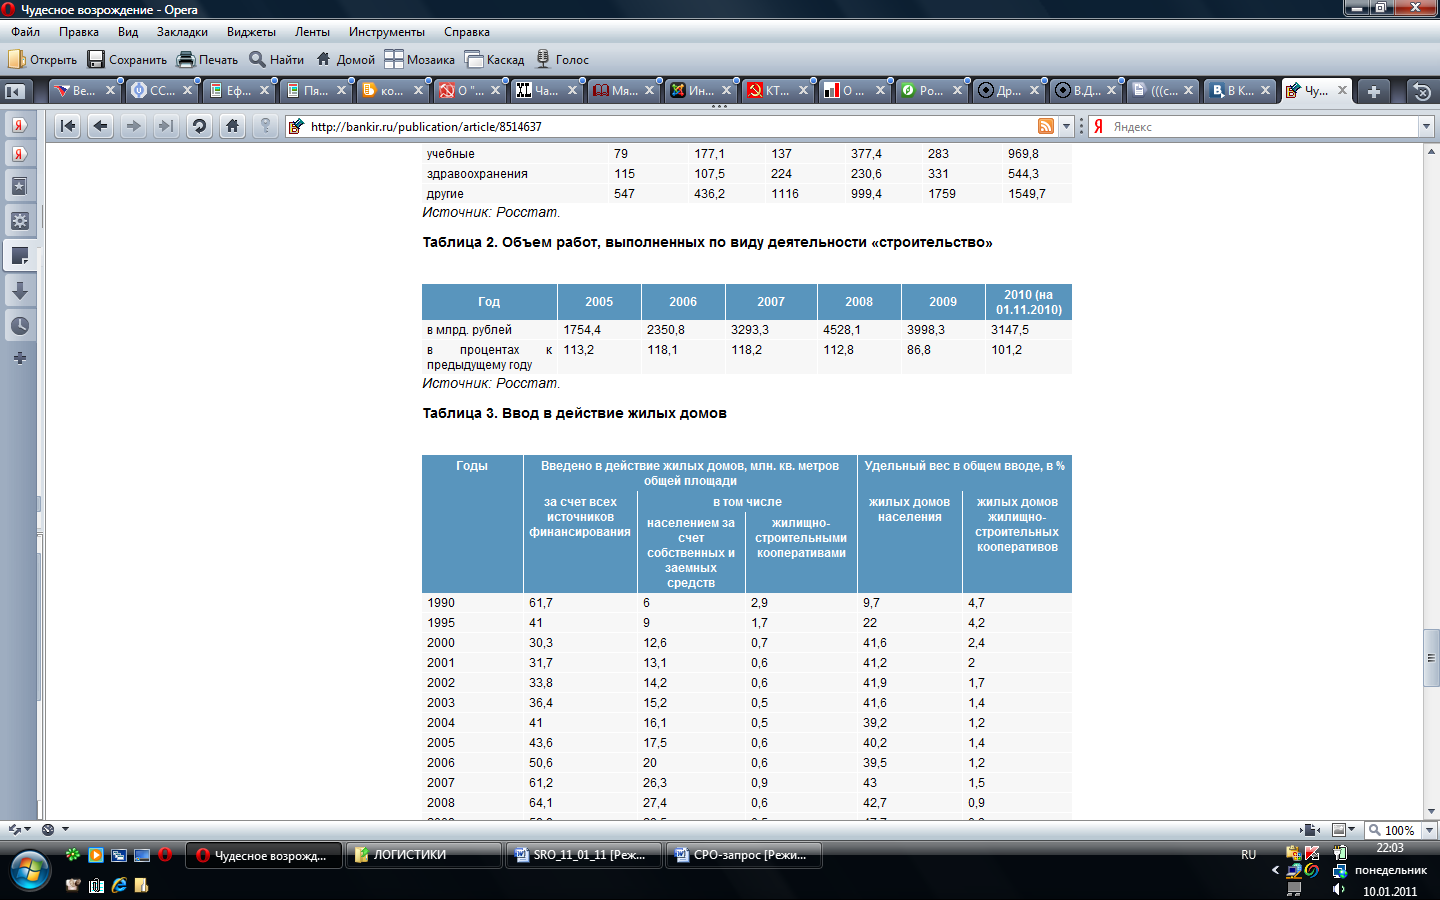The image size is (1440, 900).
Task: Open the Виджеты menu
Action: pos(251,32)
